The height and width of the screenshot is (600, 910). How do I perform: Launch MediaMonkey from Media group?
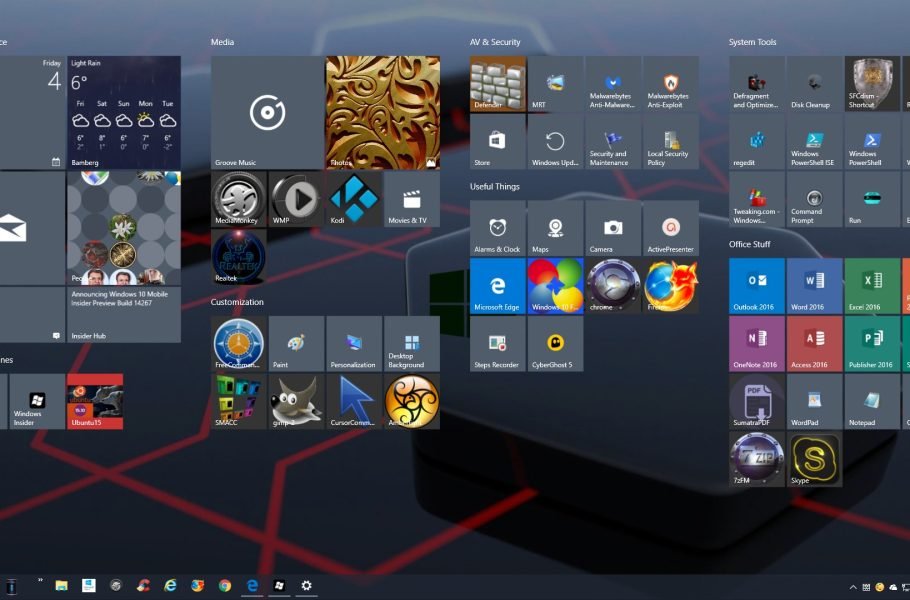239,199
